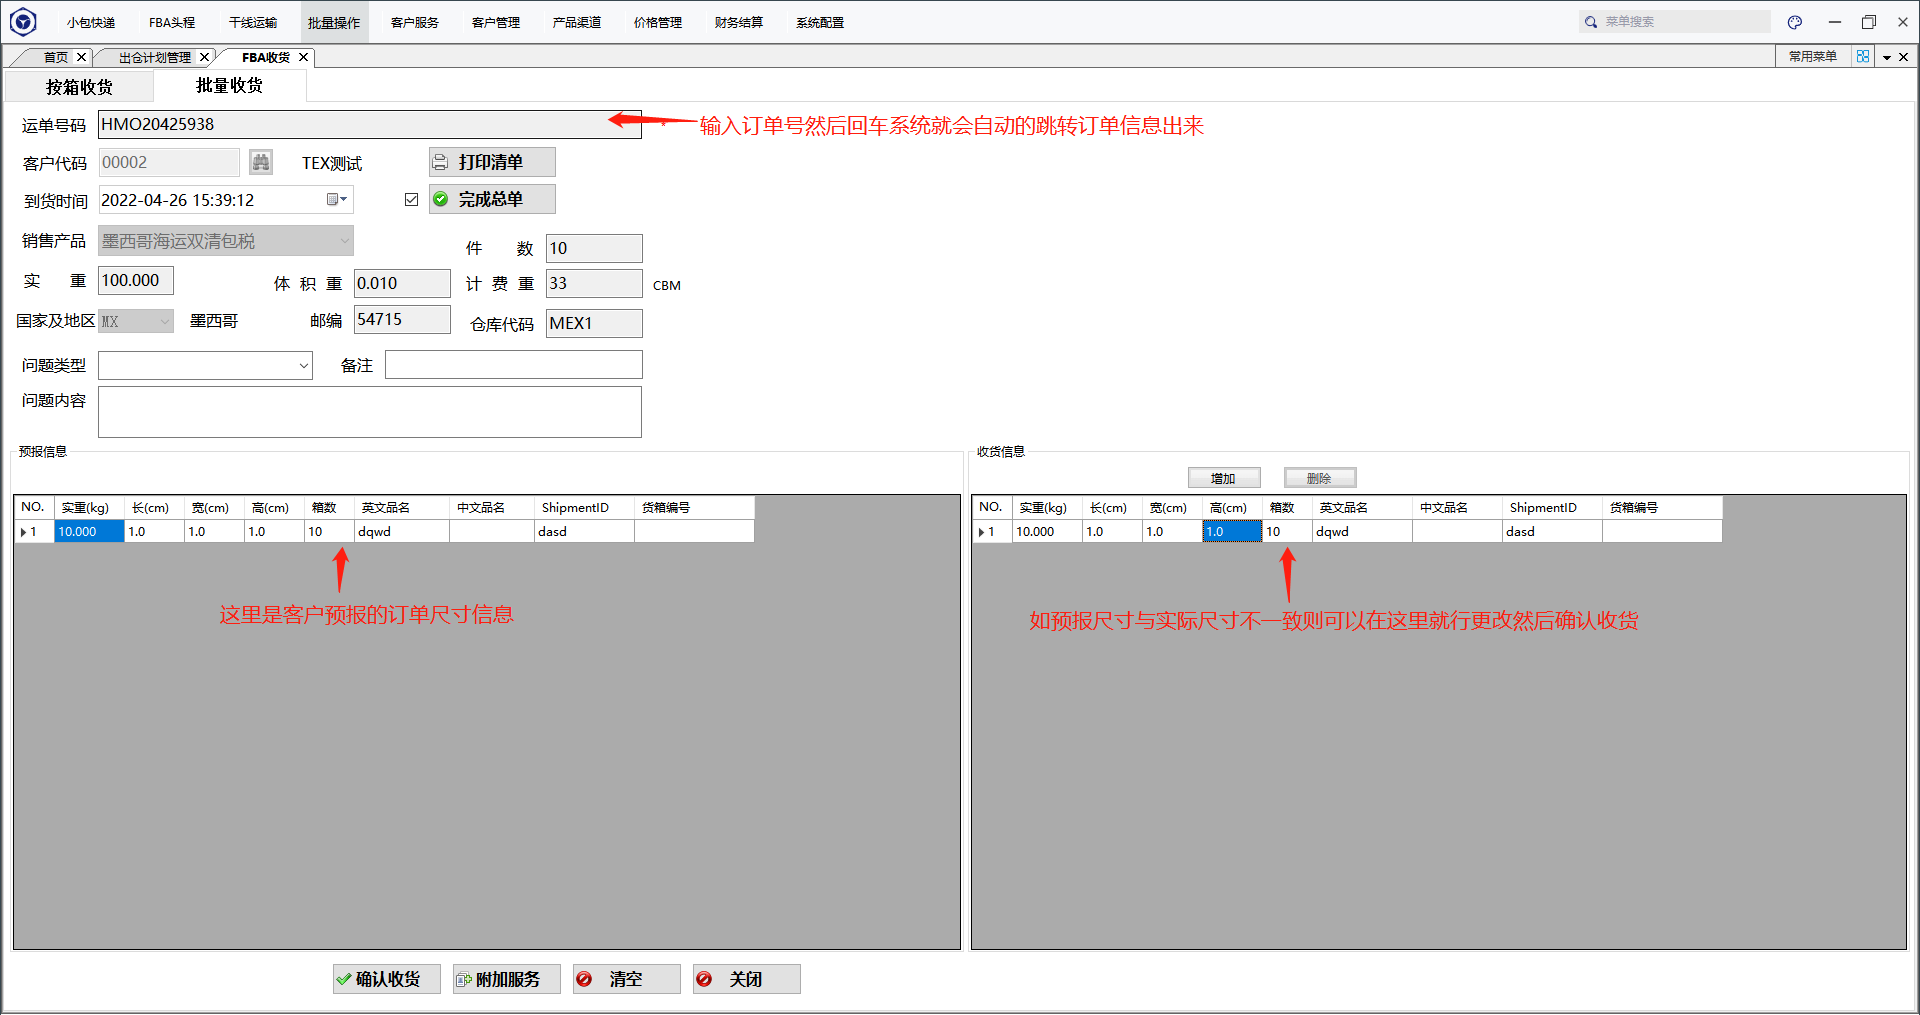Switch to the 出仓计划管理 tab

(155, 57)
